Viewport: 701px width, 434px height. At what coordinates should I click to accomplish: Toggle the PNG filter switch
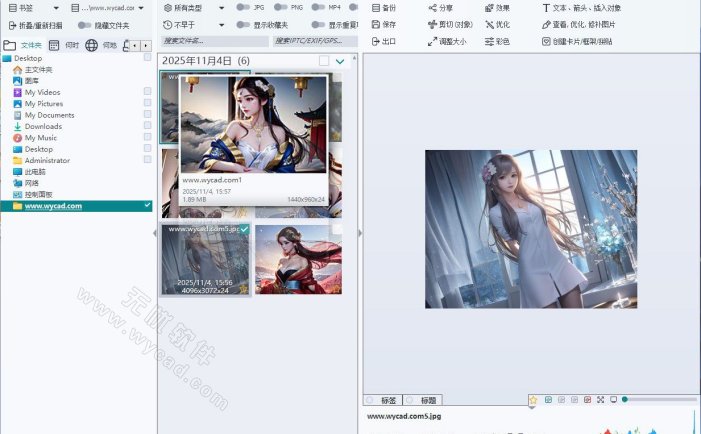click(x=281, y=7)
